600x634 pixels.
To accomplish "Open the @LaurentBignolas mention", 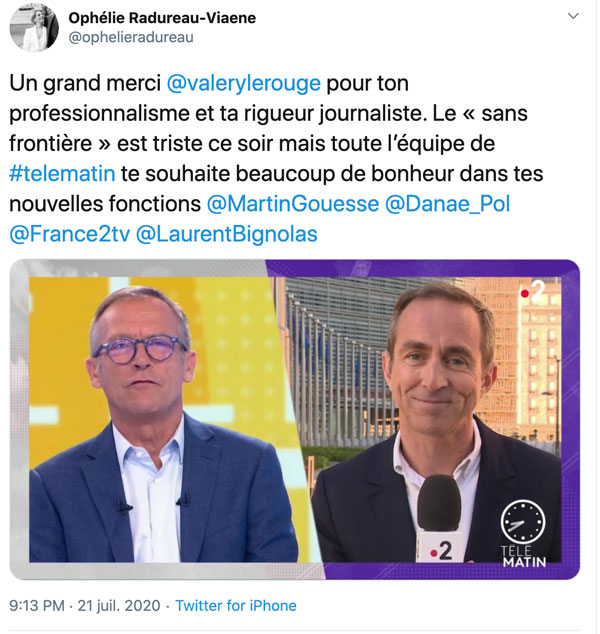I will [227, 235].
